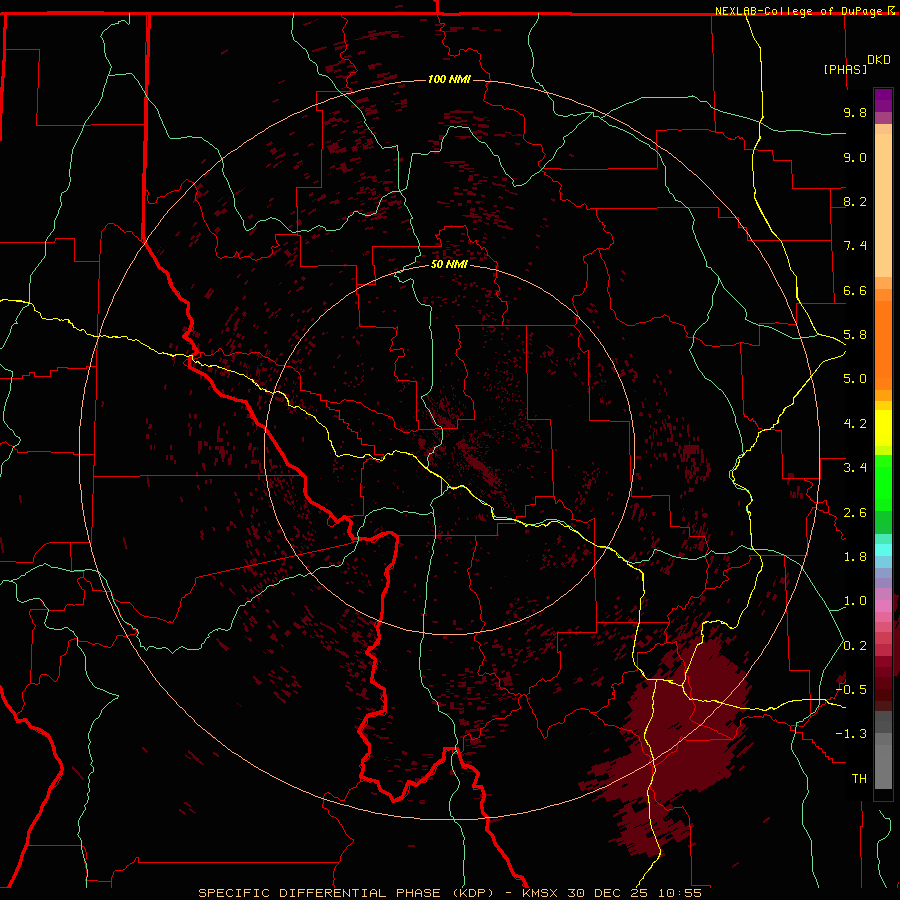Click the DKD label above the legend
The image size is (900, 900).
point(879,60)
